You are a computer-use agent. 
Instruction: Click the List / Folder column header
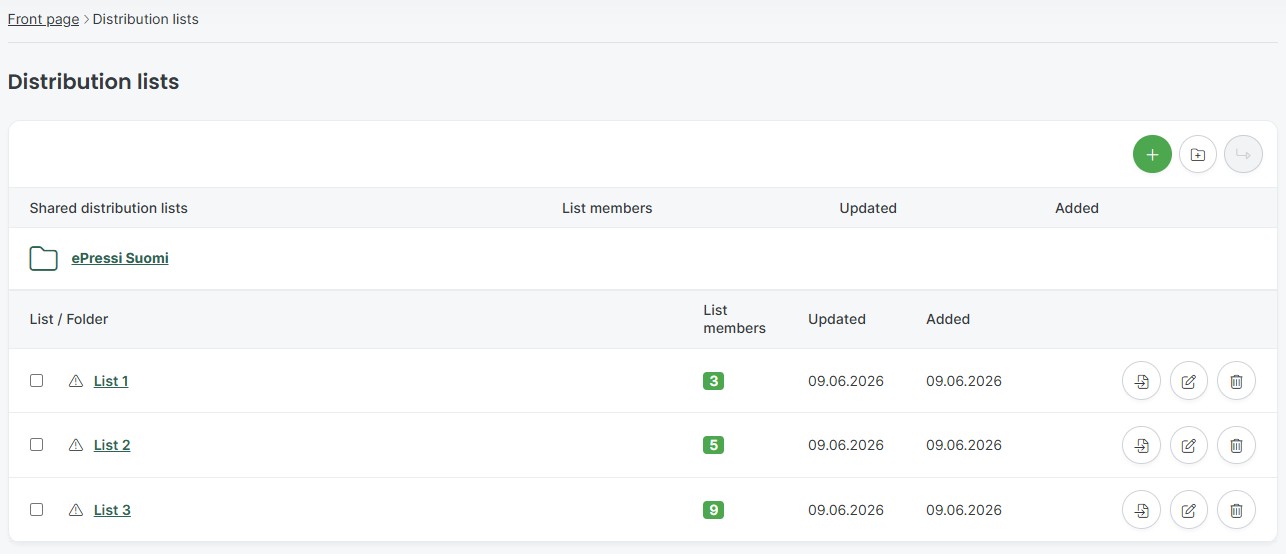pyautogui.click(x=69, y=319)
